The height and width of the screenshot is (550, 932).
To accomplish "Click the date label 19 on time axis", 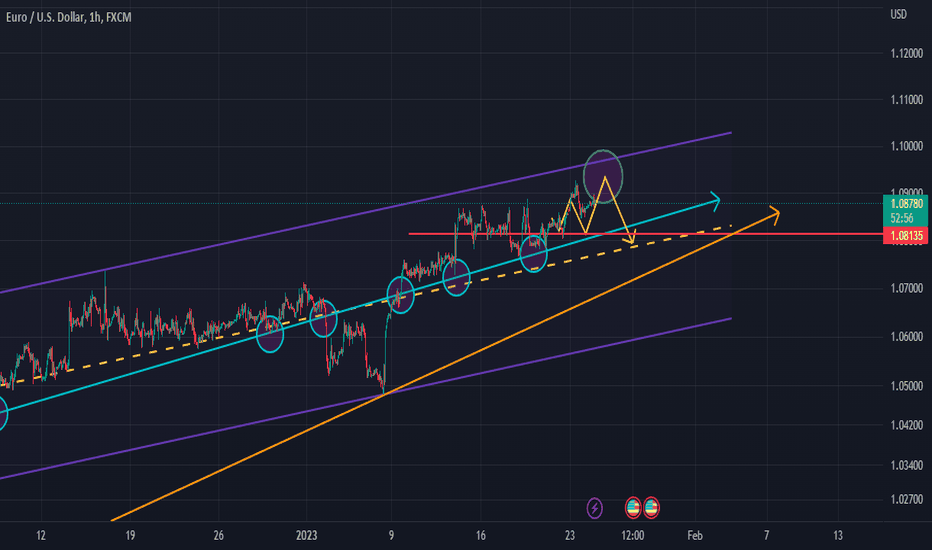I will coord(130,535).
